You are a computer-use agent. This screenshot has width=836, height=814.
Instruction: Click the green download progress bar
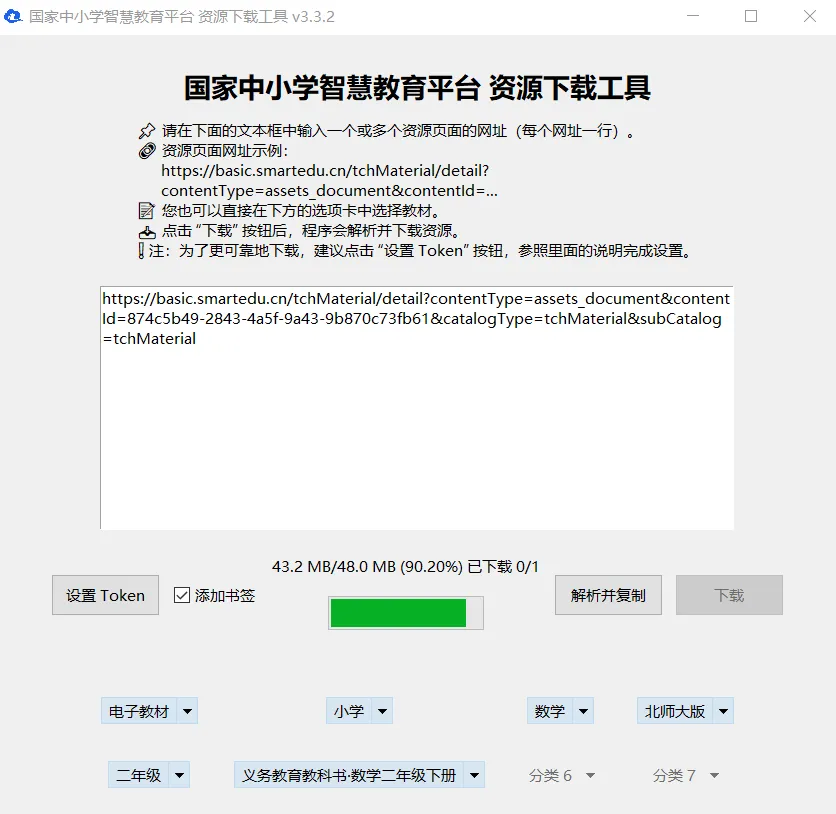coord(406,613)
